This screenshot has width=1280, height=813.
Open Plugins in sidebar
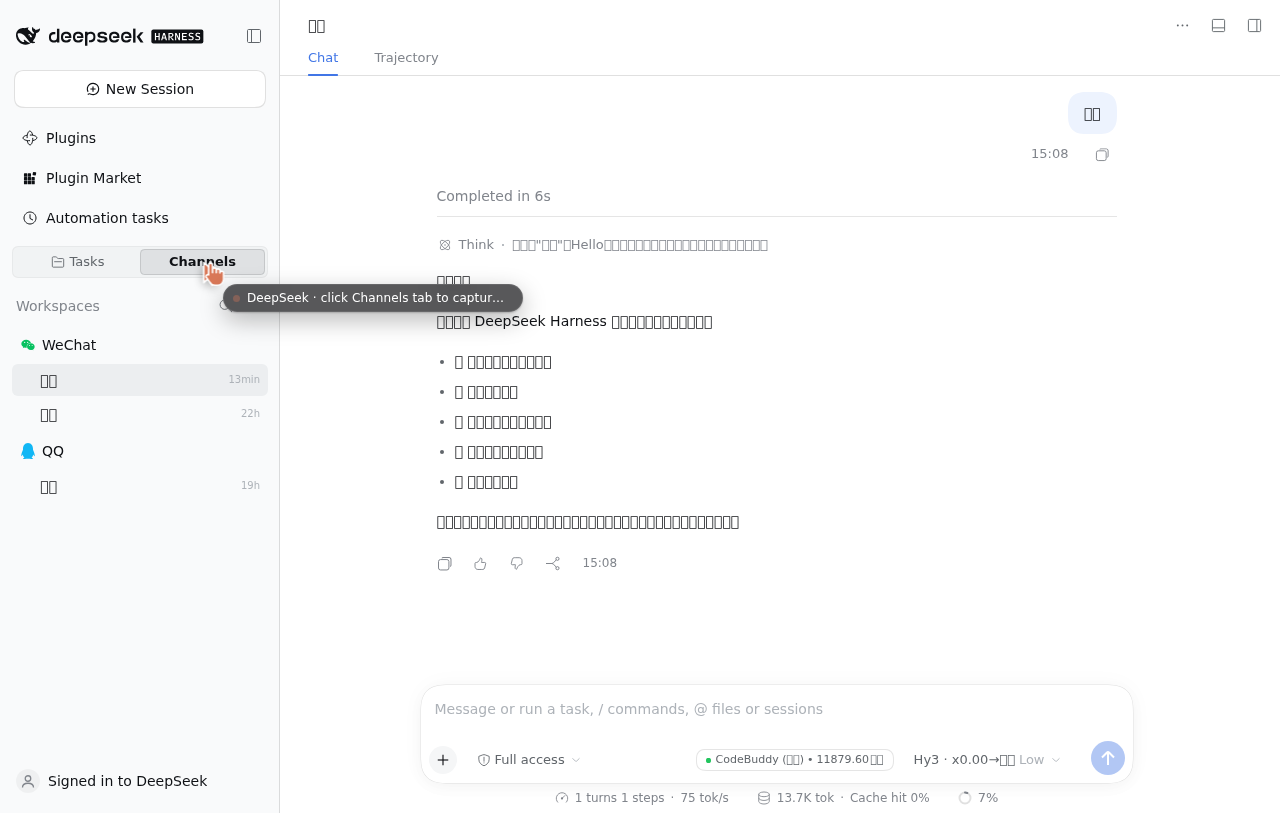[140, 138]
